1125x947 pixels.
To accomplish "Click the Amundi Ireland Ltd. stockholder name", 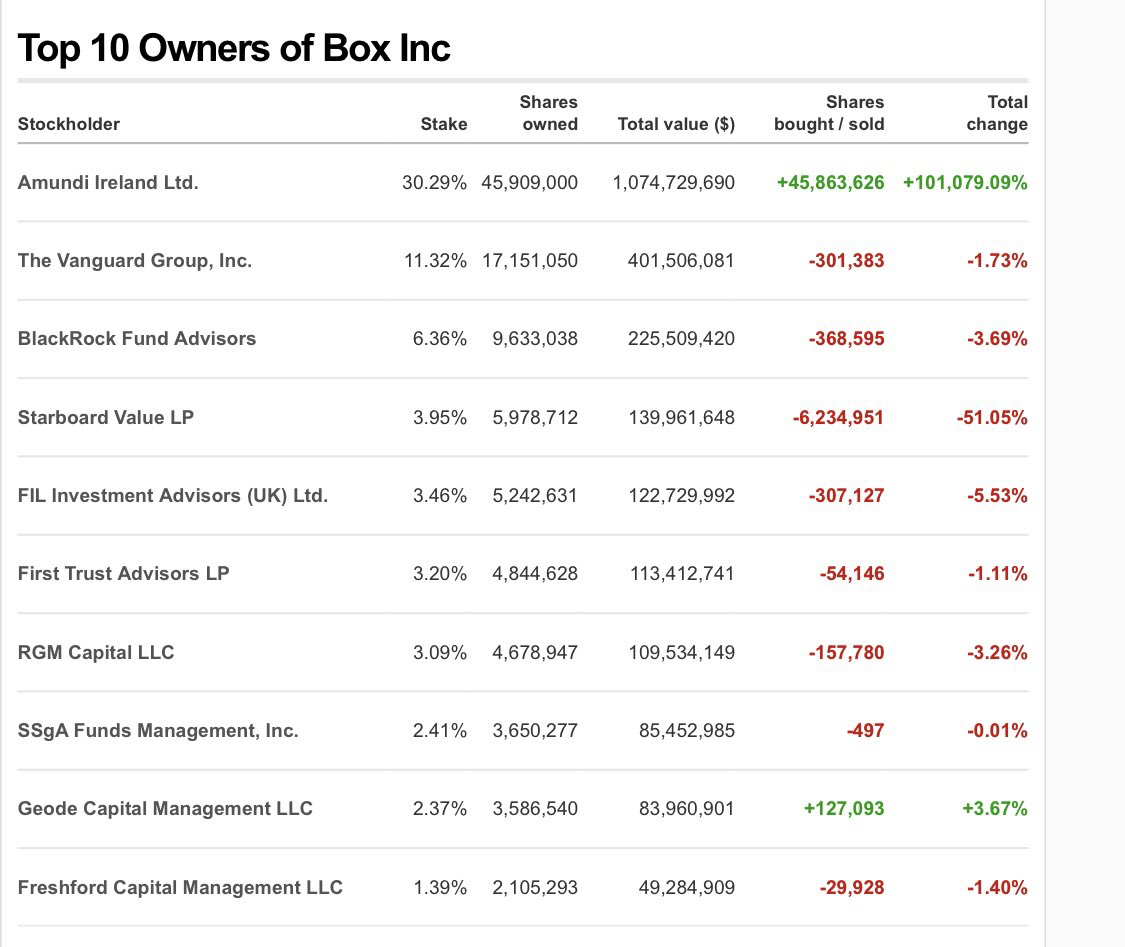I will 108,182.
